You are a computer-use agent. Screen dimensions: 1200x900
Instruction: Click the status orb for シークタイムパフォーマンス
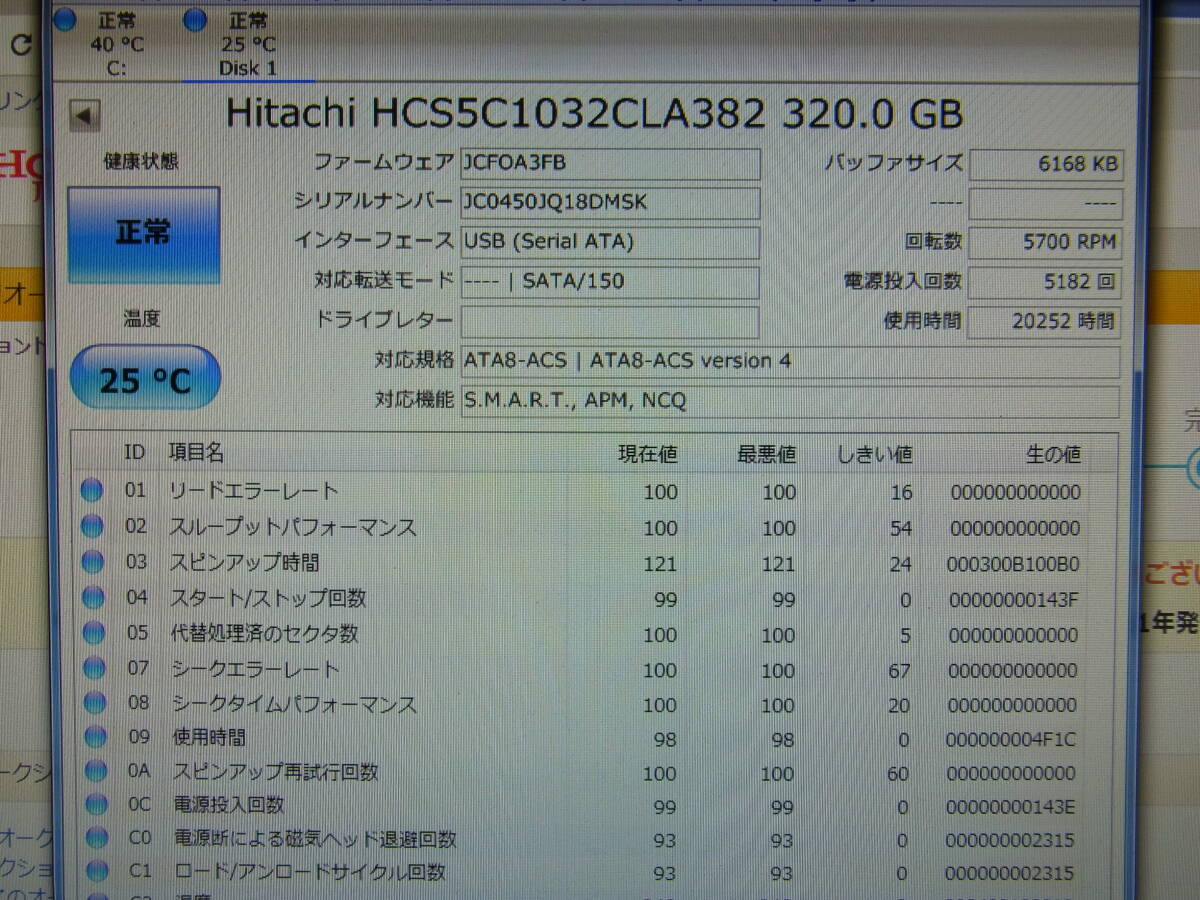(94, 703)
